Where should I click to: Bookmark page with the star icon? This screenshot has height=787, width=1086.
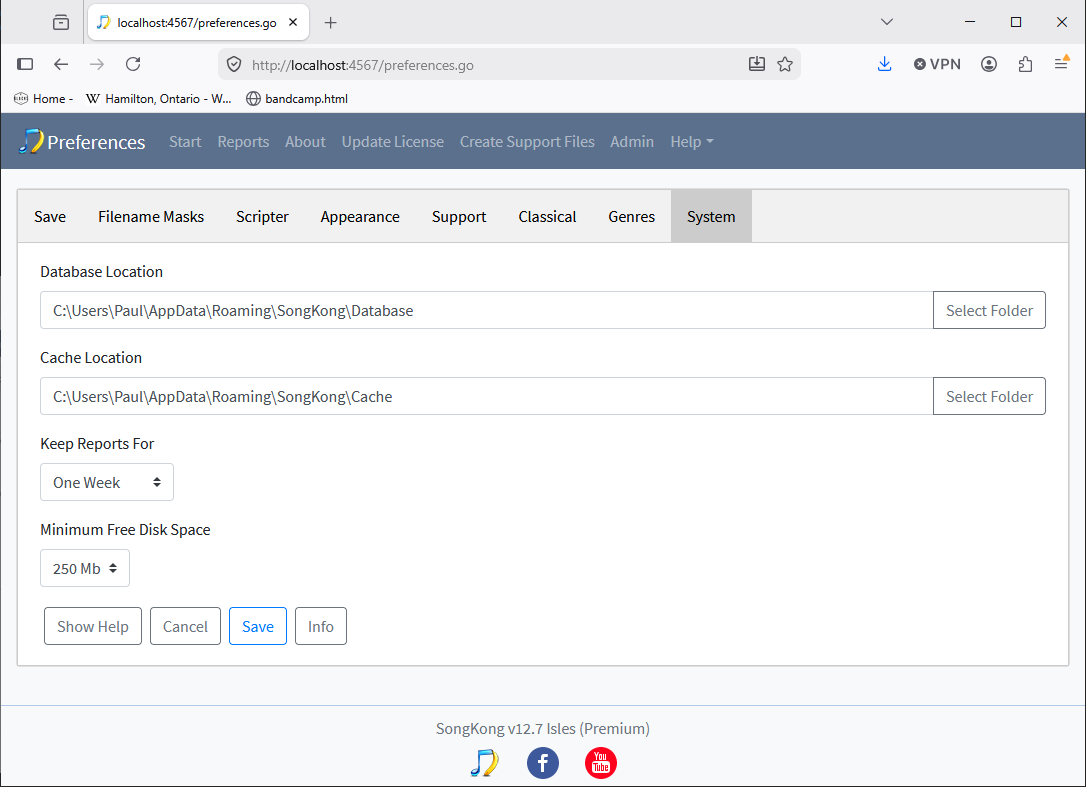[x=785, y=64]
